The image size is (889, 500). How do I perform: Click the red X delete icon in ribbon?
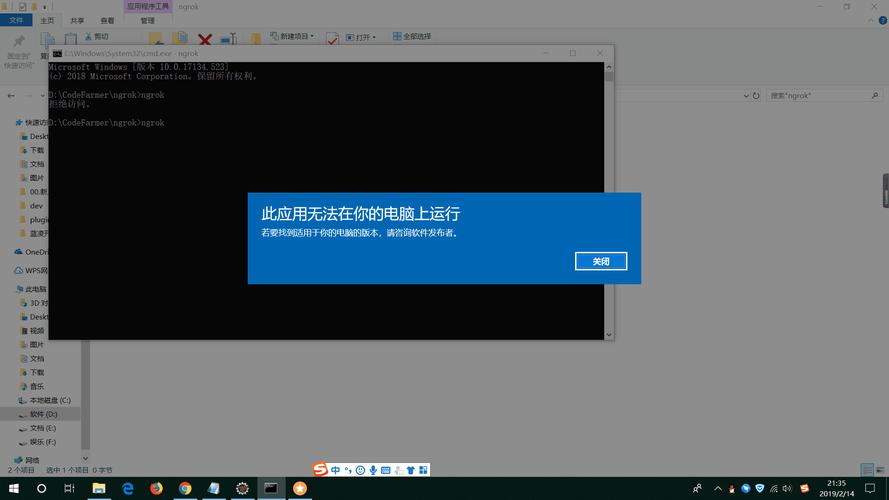(205, 39)
